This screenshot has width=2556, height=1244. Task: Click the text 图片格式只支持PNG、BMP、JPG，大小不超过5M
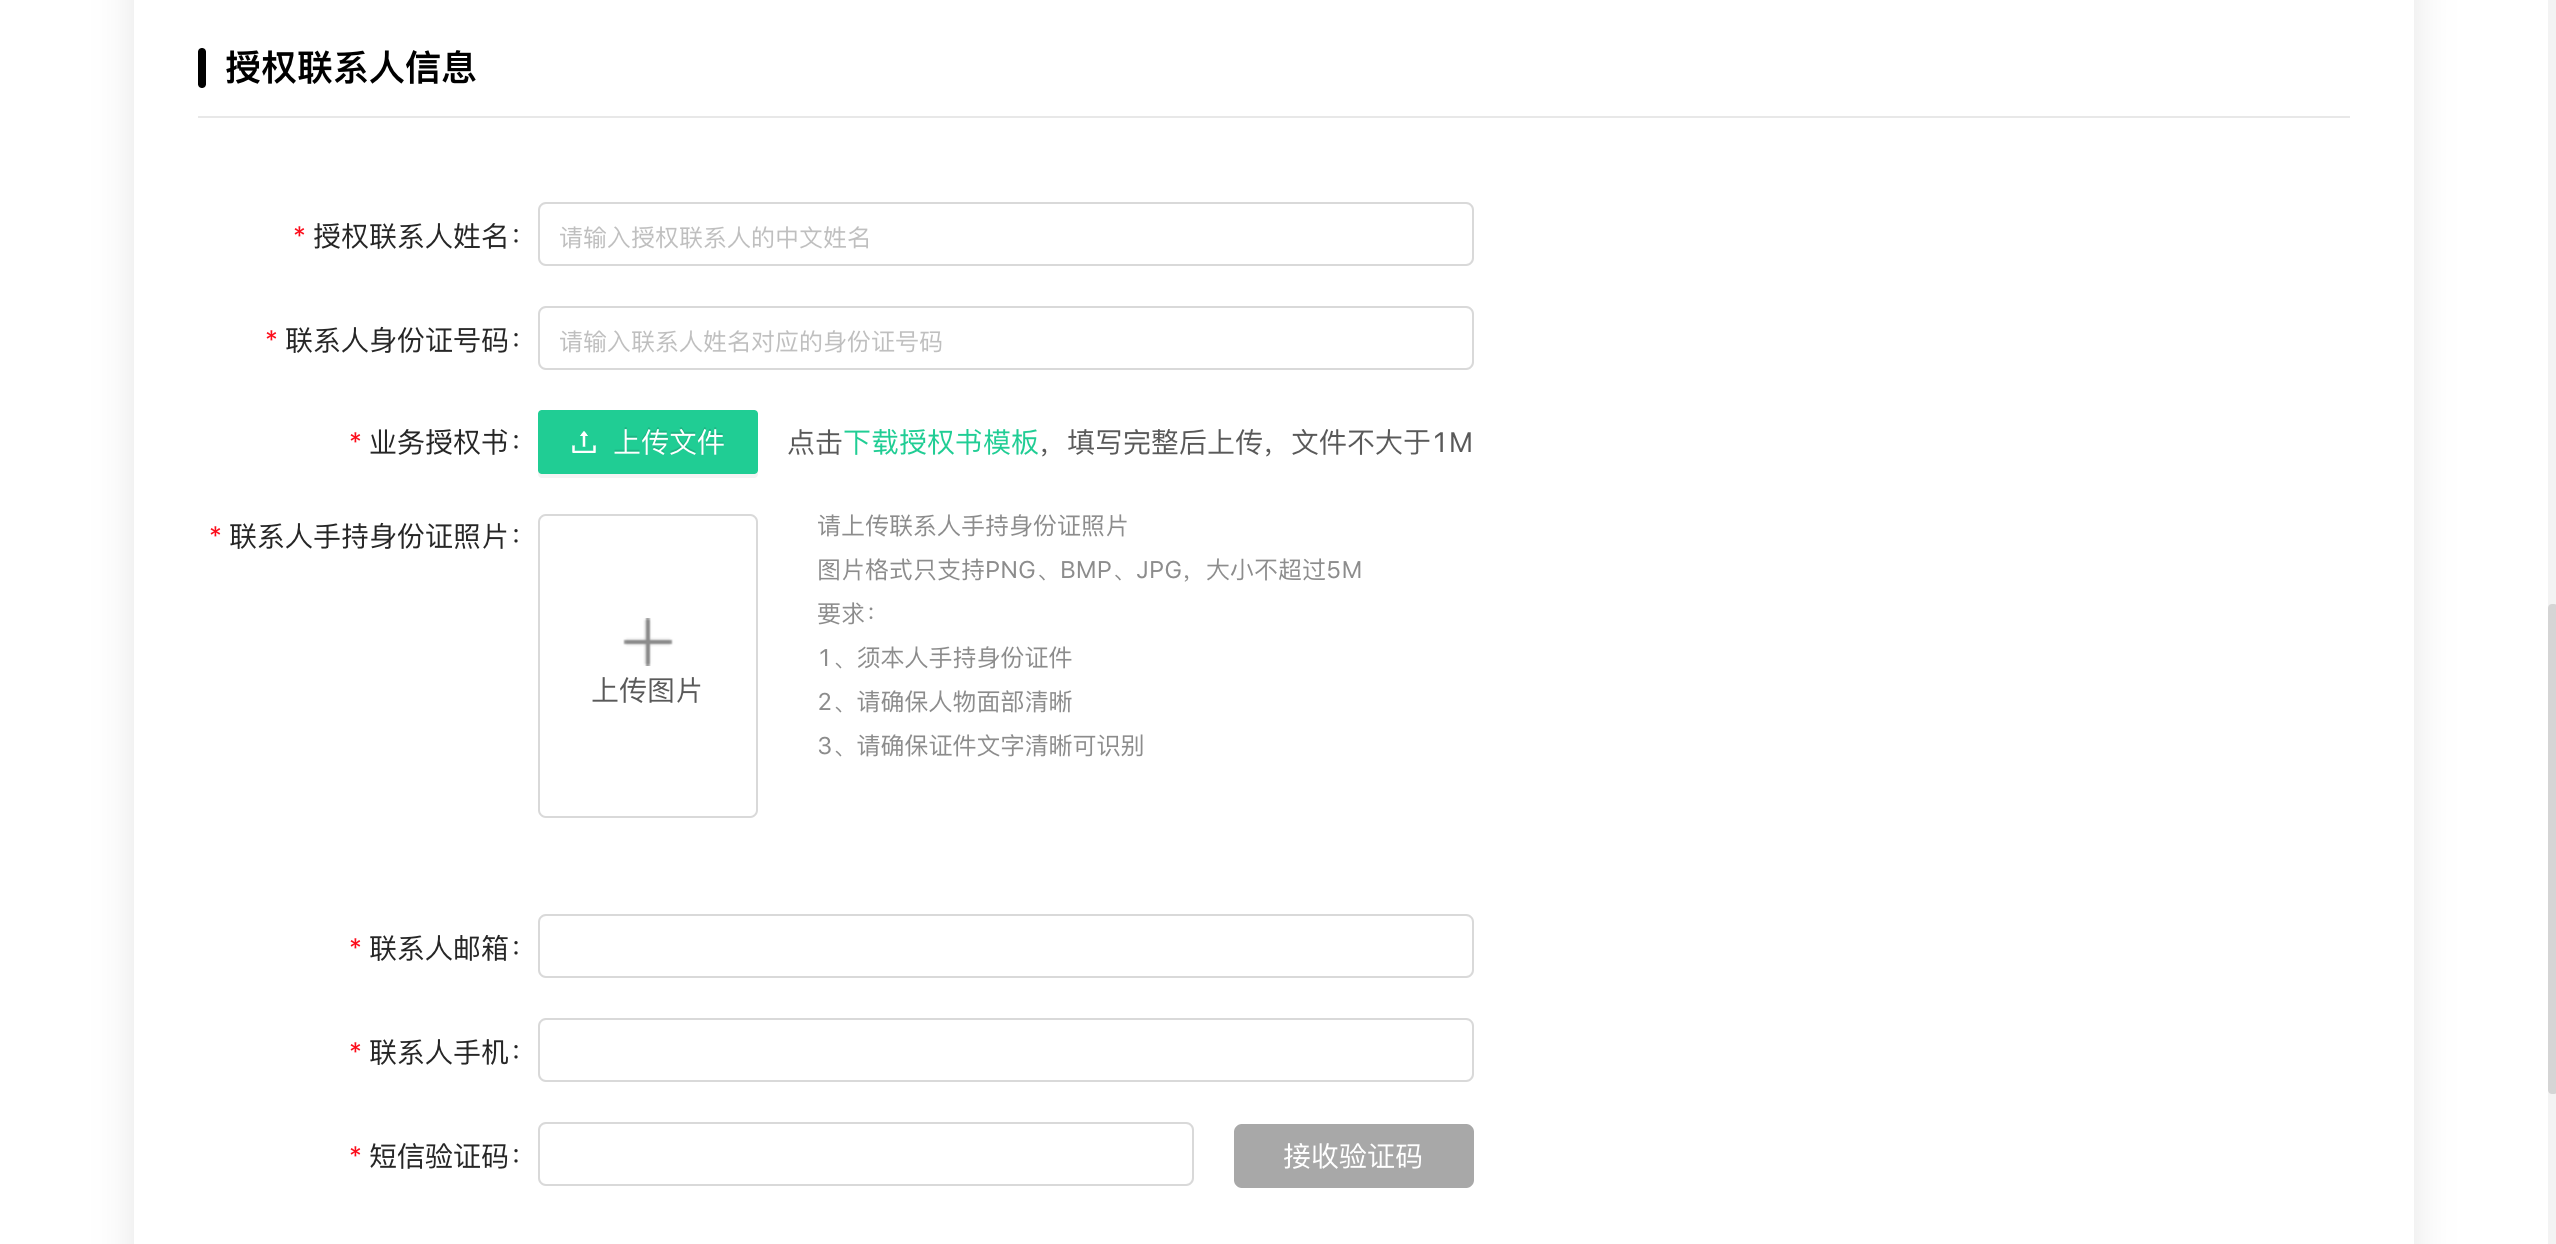[1089, 570]
